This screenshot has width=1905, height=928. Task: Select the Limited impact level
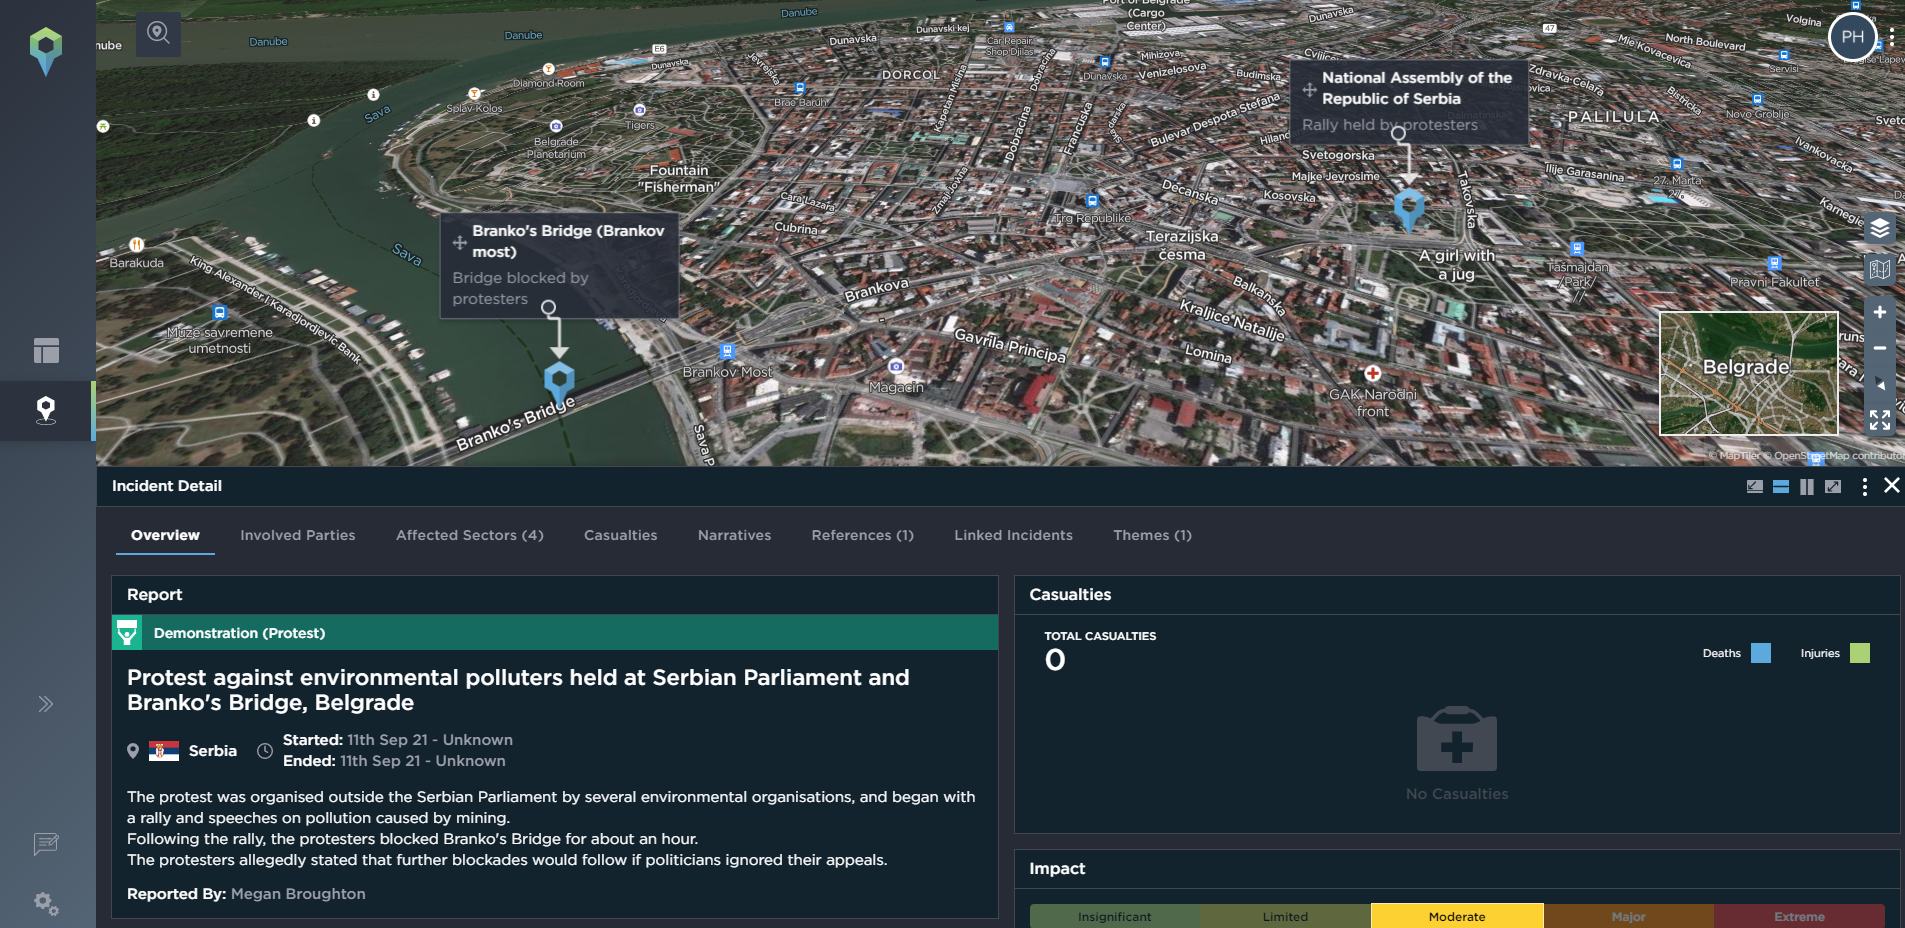click(1286, 916)
